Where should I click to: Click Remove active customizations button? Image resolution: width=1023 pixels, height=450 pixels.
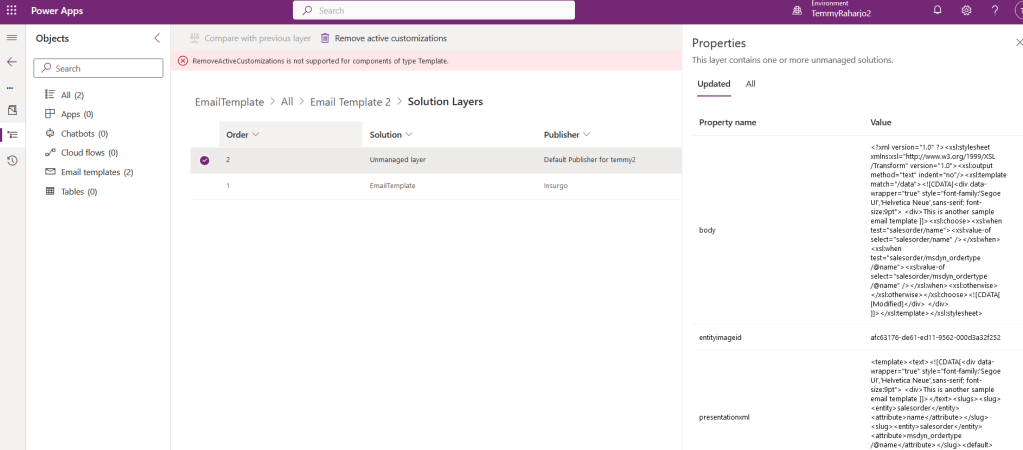tap(384, 38)
